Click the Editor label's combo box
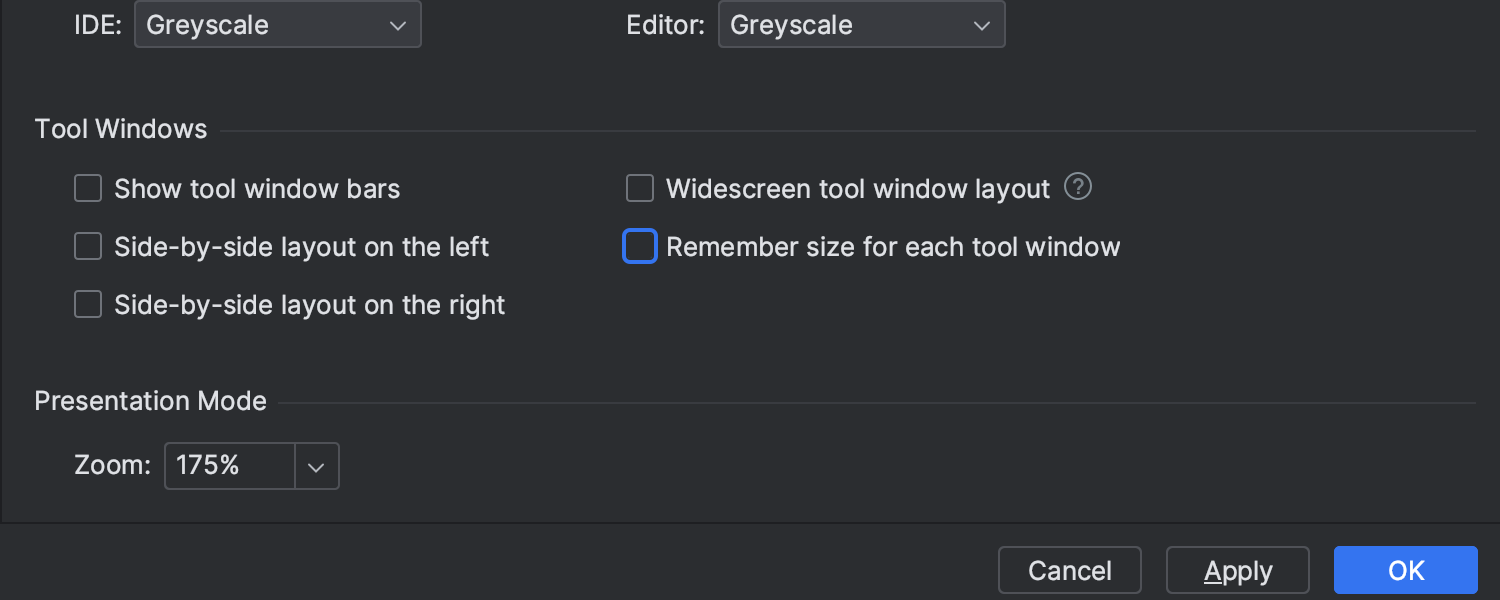Viewport: 1500px width, 600px height. 860,24
